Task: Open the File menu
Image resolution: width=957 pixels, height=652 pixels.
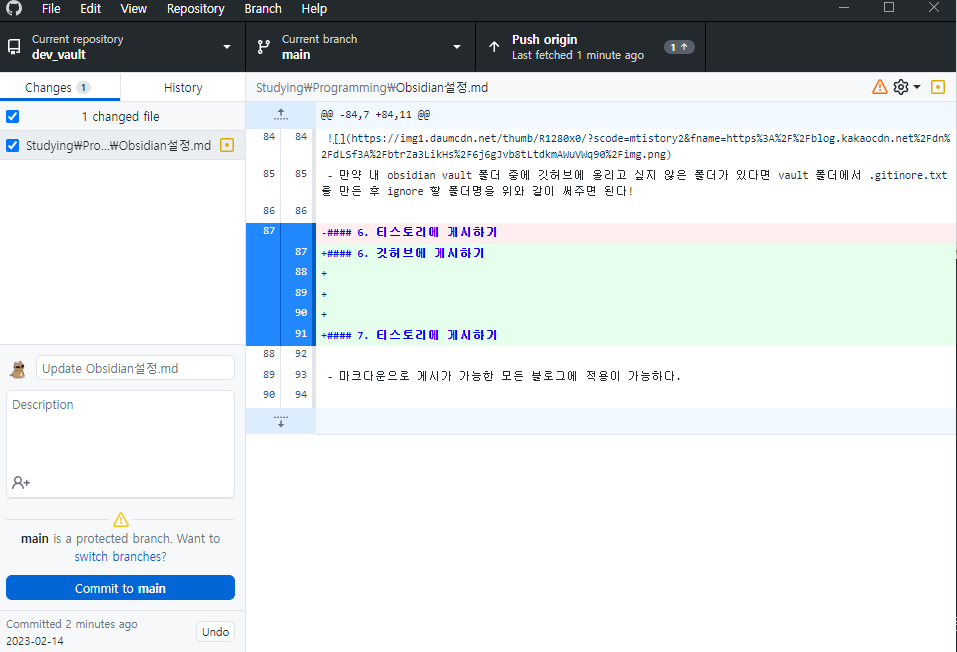Action: tap(51, 9)
